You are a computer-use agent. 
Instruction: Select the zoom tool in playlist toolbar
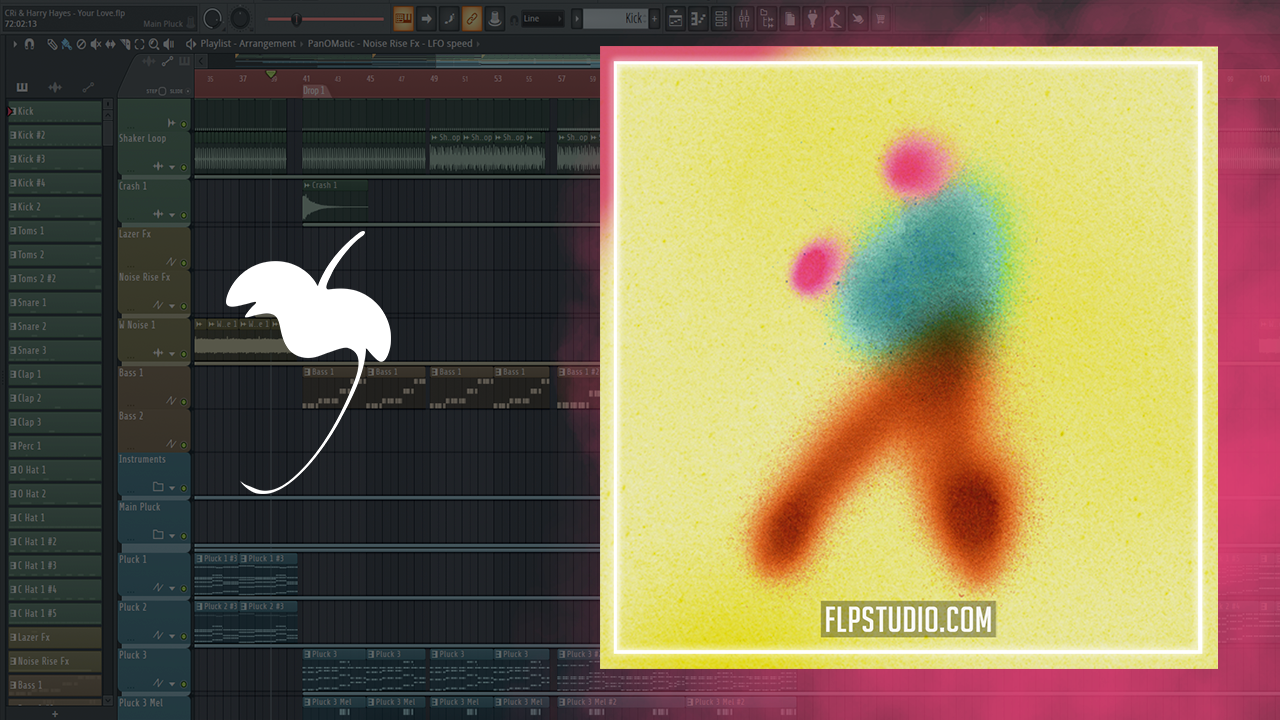tap(154, 44)
